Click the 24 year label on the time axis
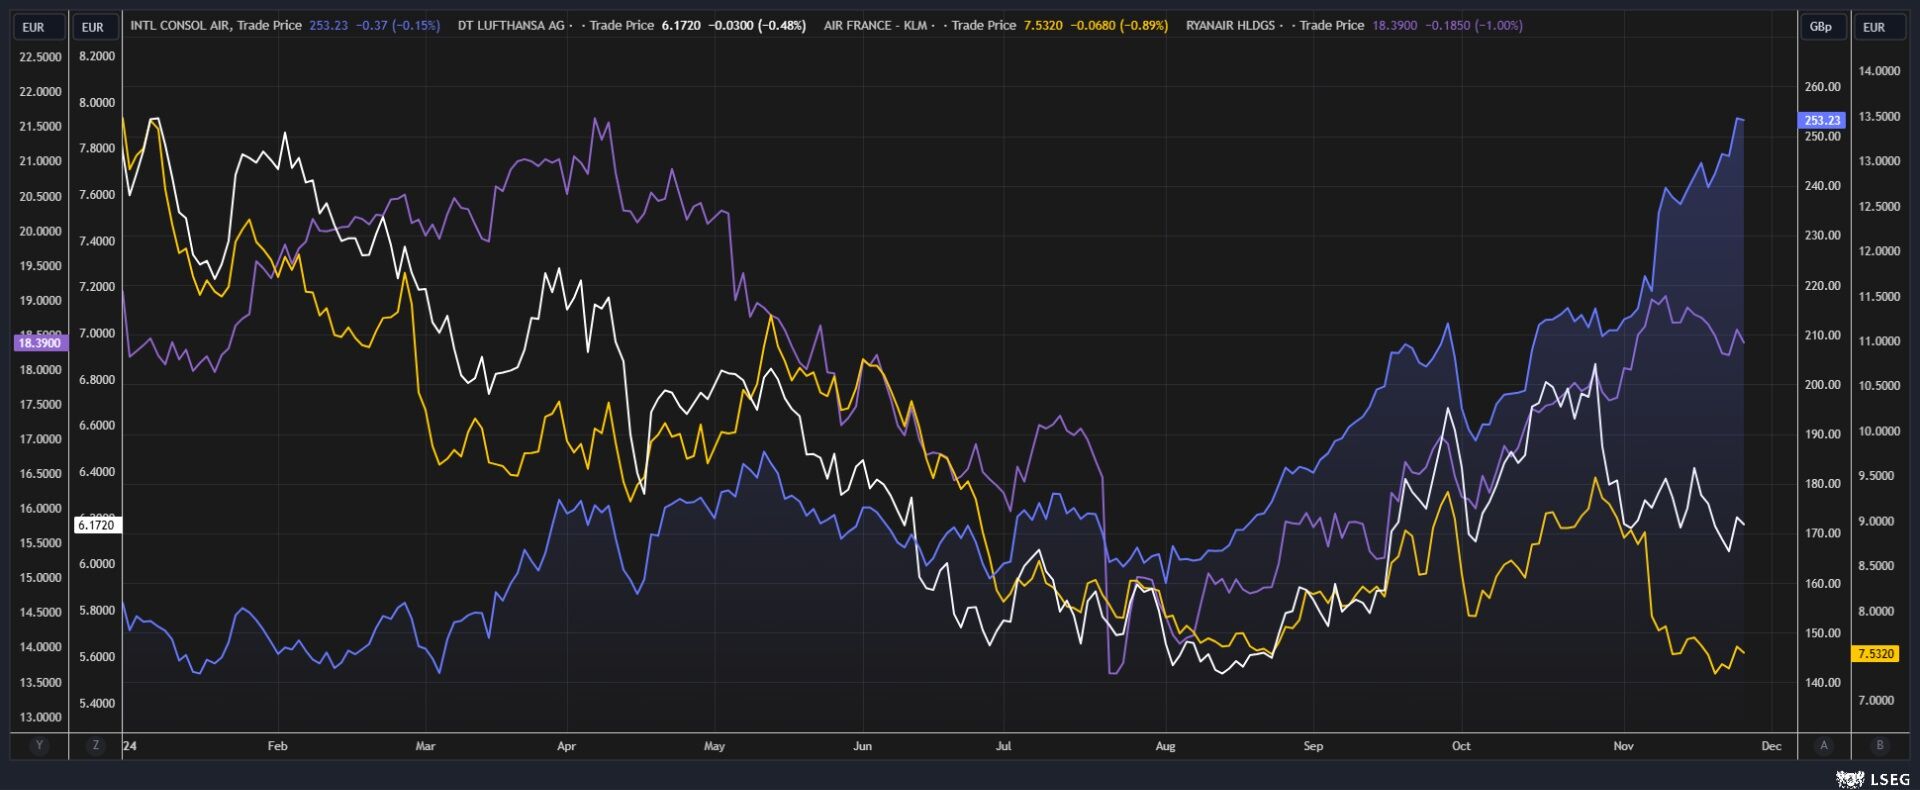The height and width of the screenshot is (790, 1920). (130, 746)
